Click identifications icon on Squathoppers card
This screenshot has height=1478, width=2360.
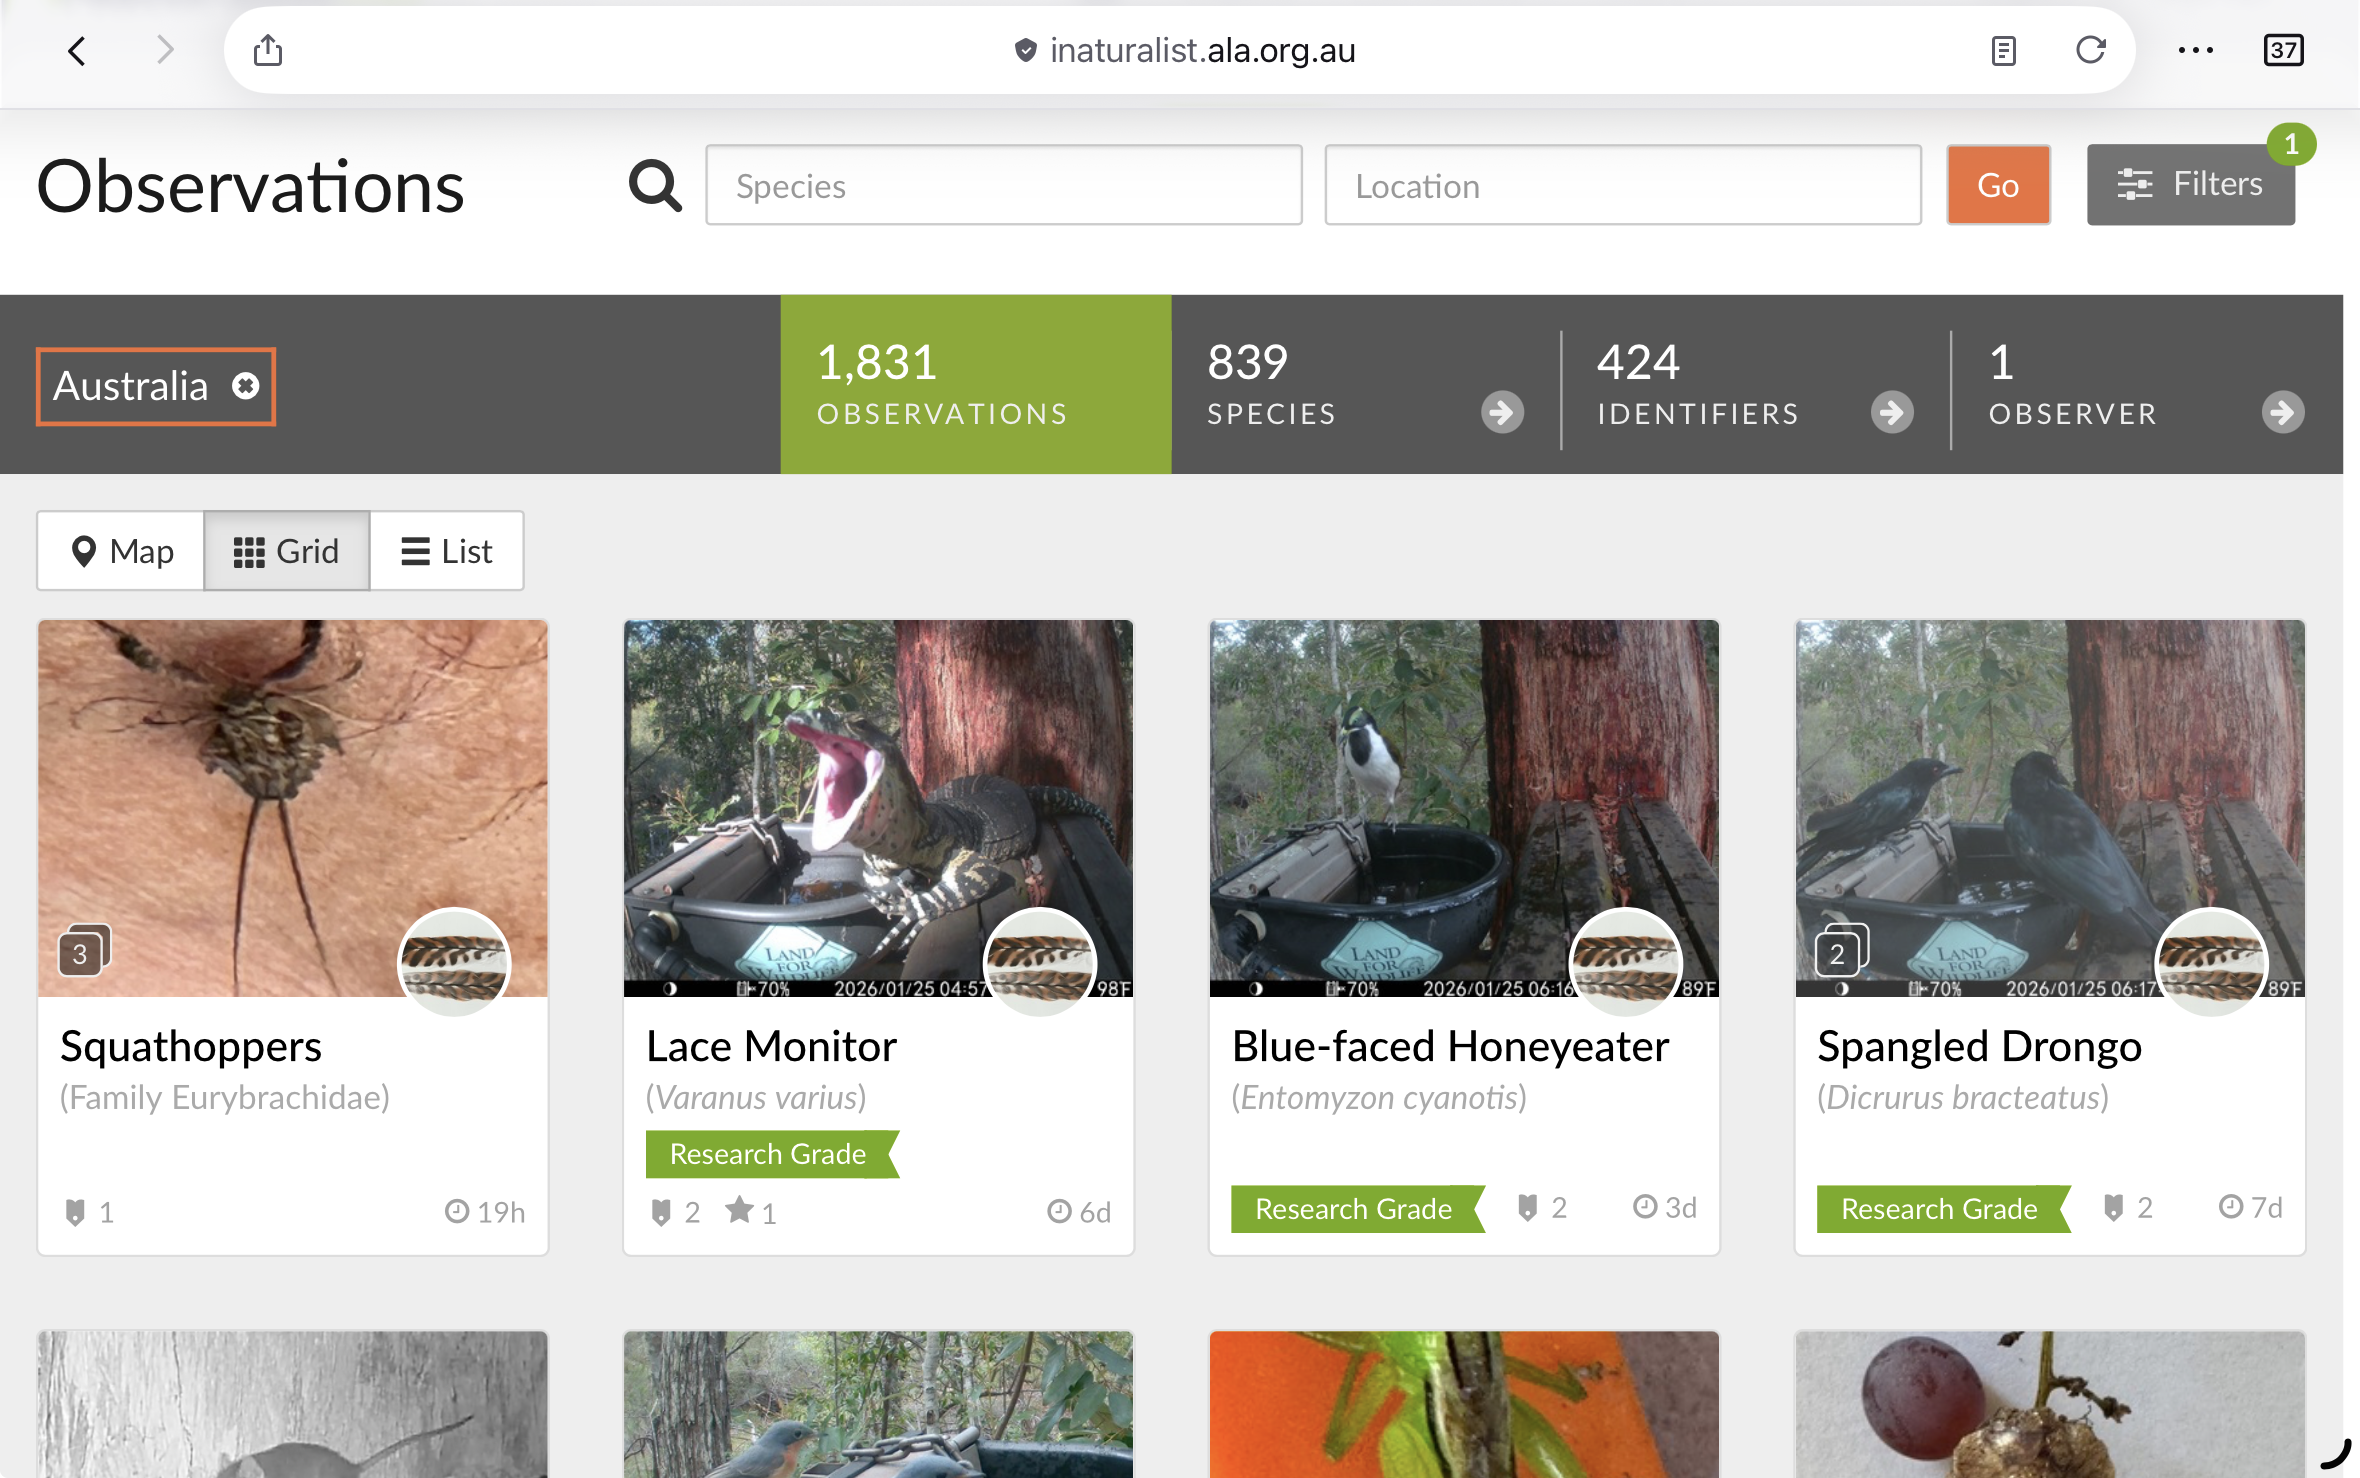pyautogui.click(x=74, y=1212)
